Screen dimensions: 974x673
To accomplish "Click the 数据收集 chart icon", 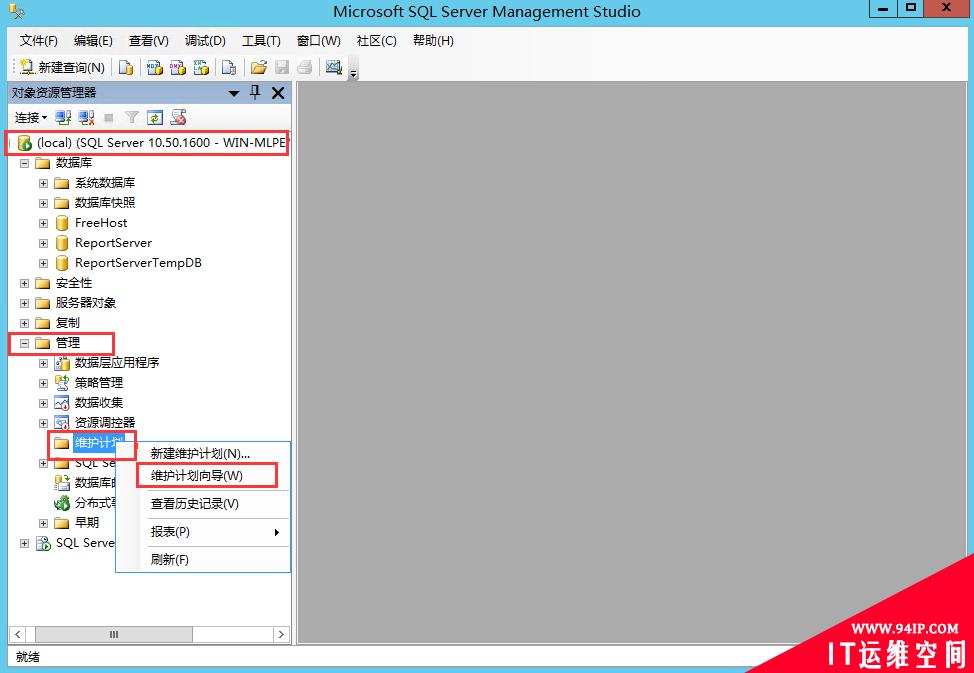I will point(61,403).
